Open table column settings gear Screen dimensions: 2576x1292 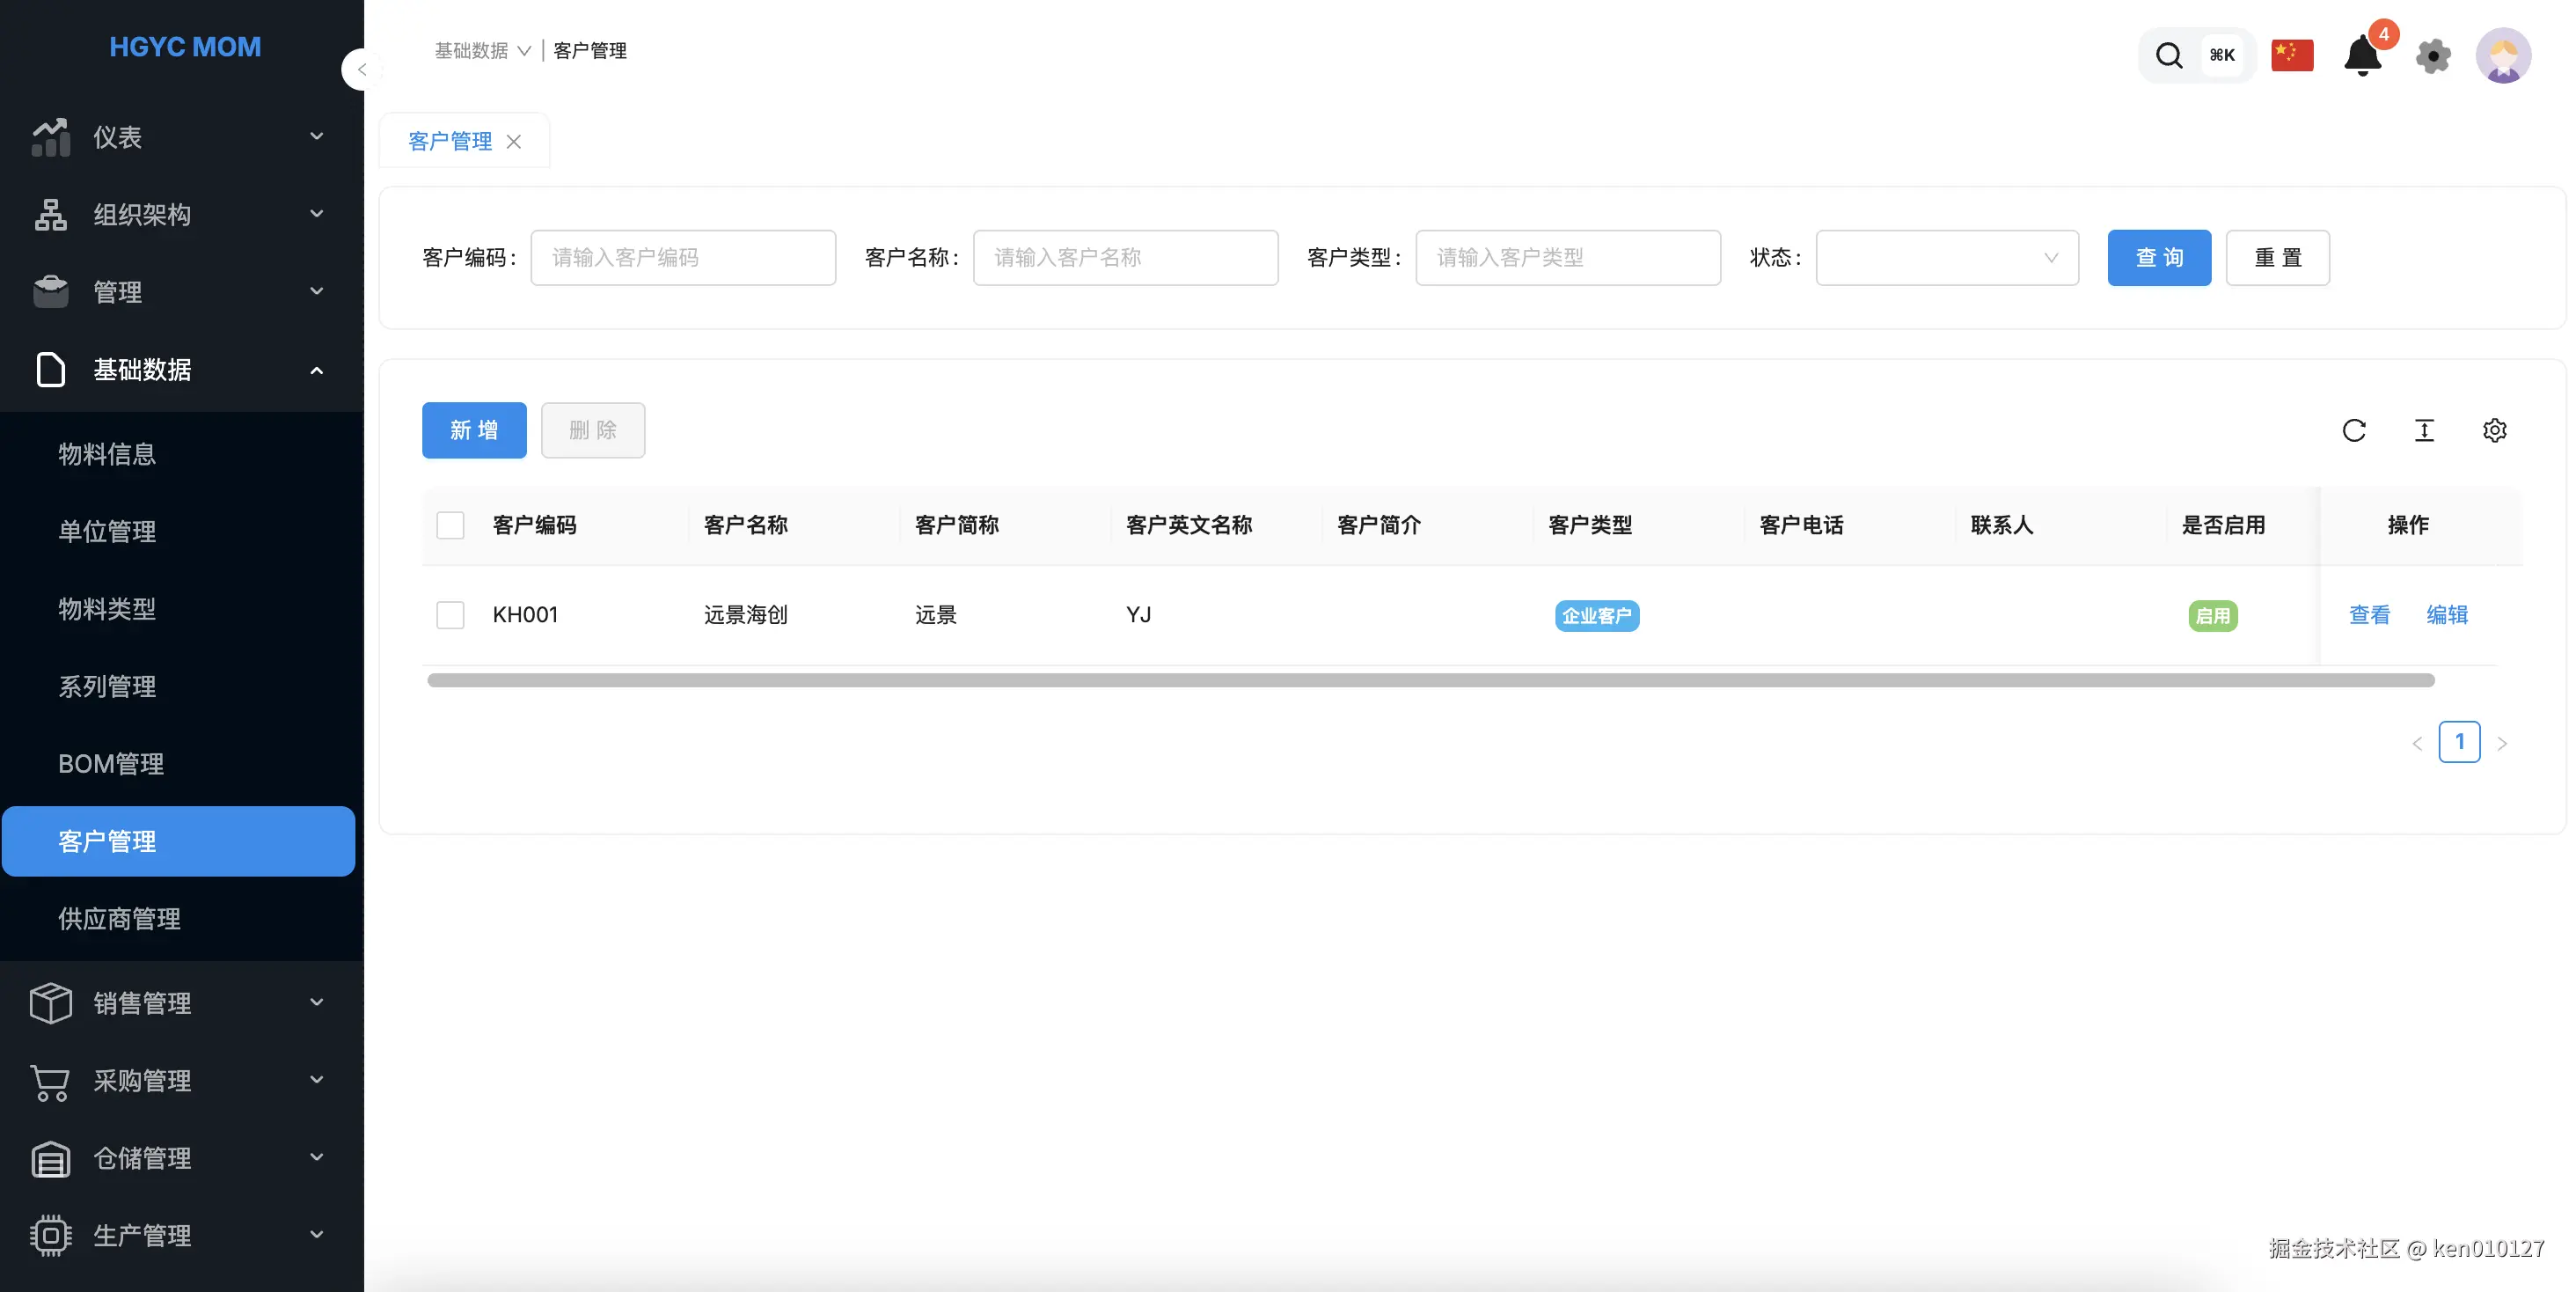tap(2494, 430)
